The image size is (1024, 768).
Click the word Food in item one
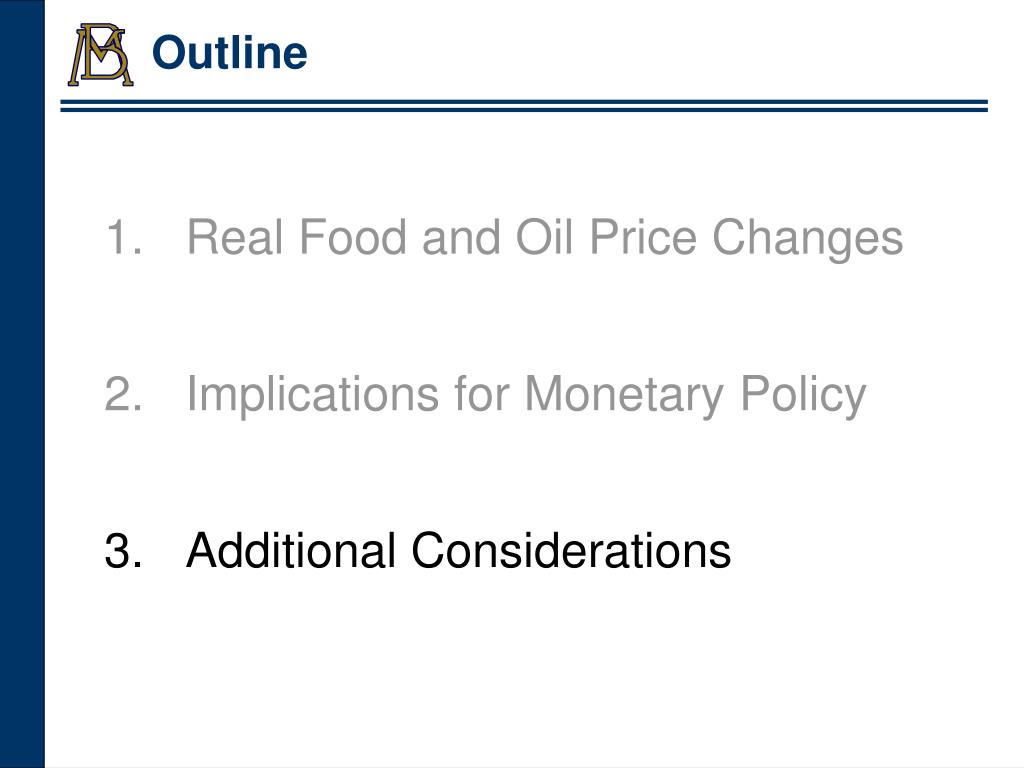pyautogui.click(x=353, y=236)
